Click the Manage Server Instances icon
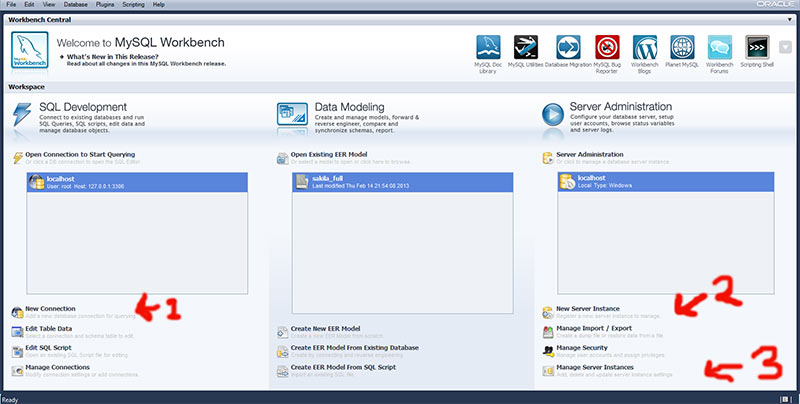Viewport: 800px width, 404px height. pos(548,371)
